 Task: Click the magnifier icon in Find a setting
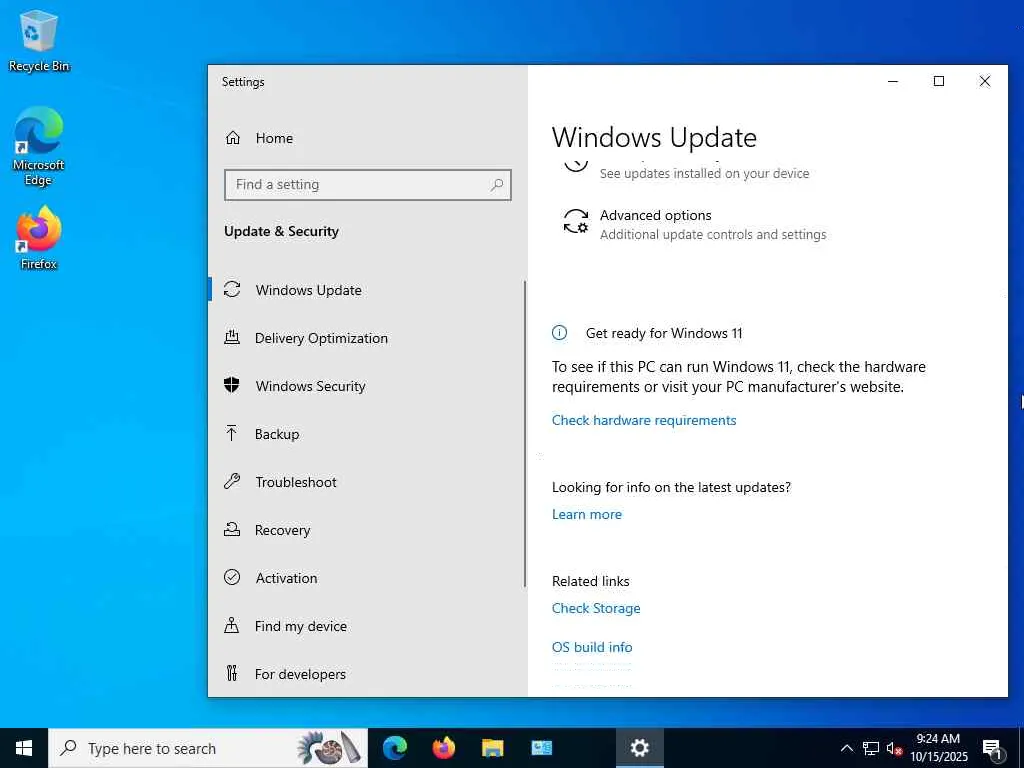(497, 185)
